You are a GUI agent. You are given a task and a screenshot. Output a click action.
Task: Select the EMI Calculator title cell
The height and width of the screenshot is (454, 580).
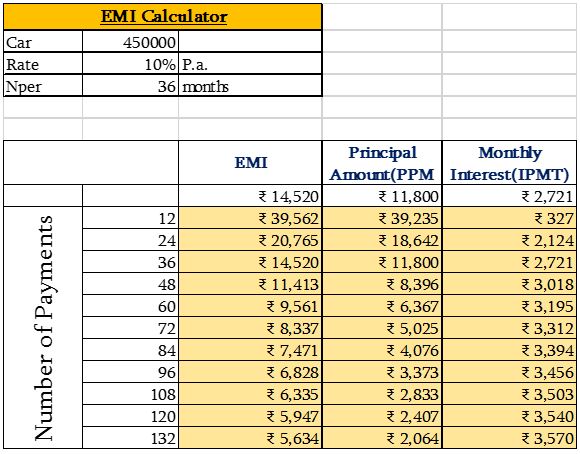point(163,17)
